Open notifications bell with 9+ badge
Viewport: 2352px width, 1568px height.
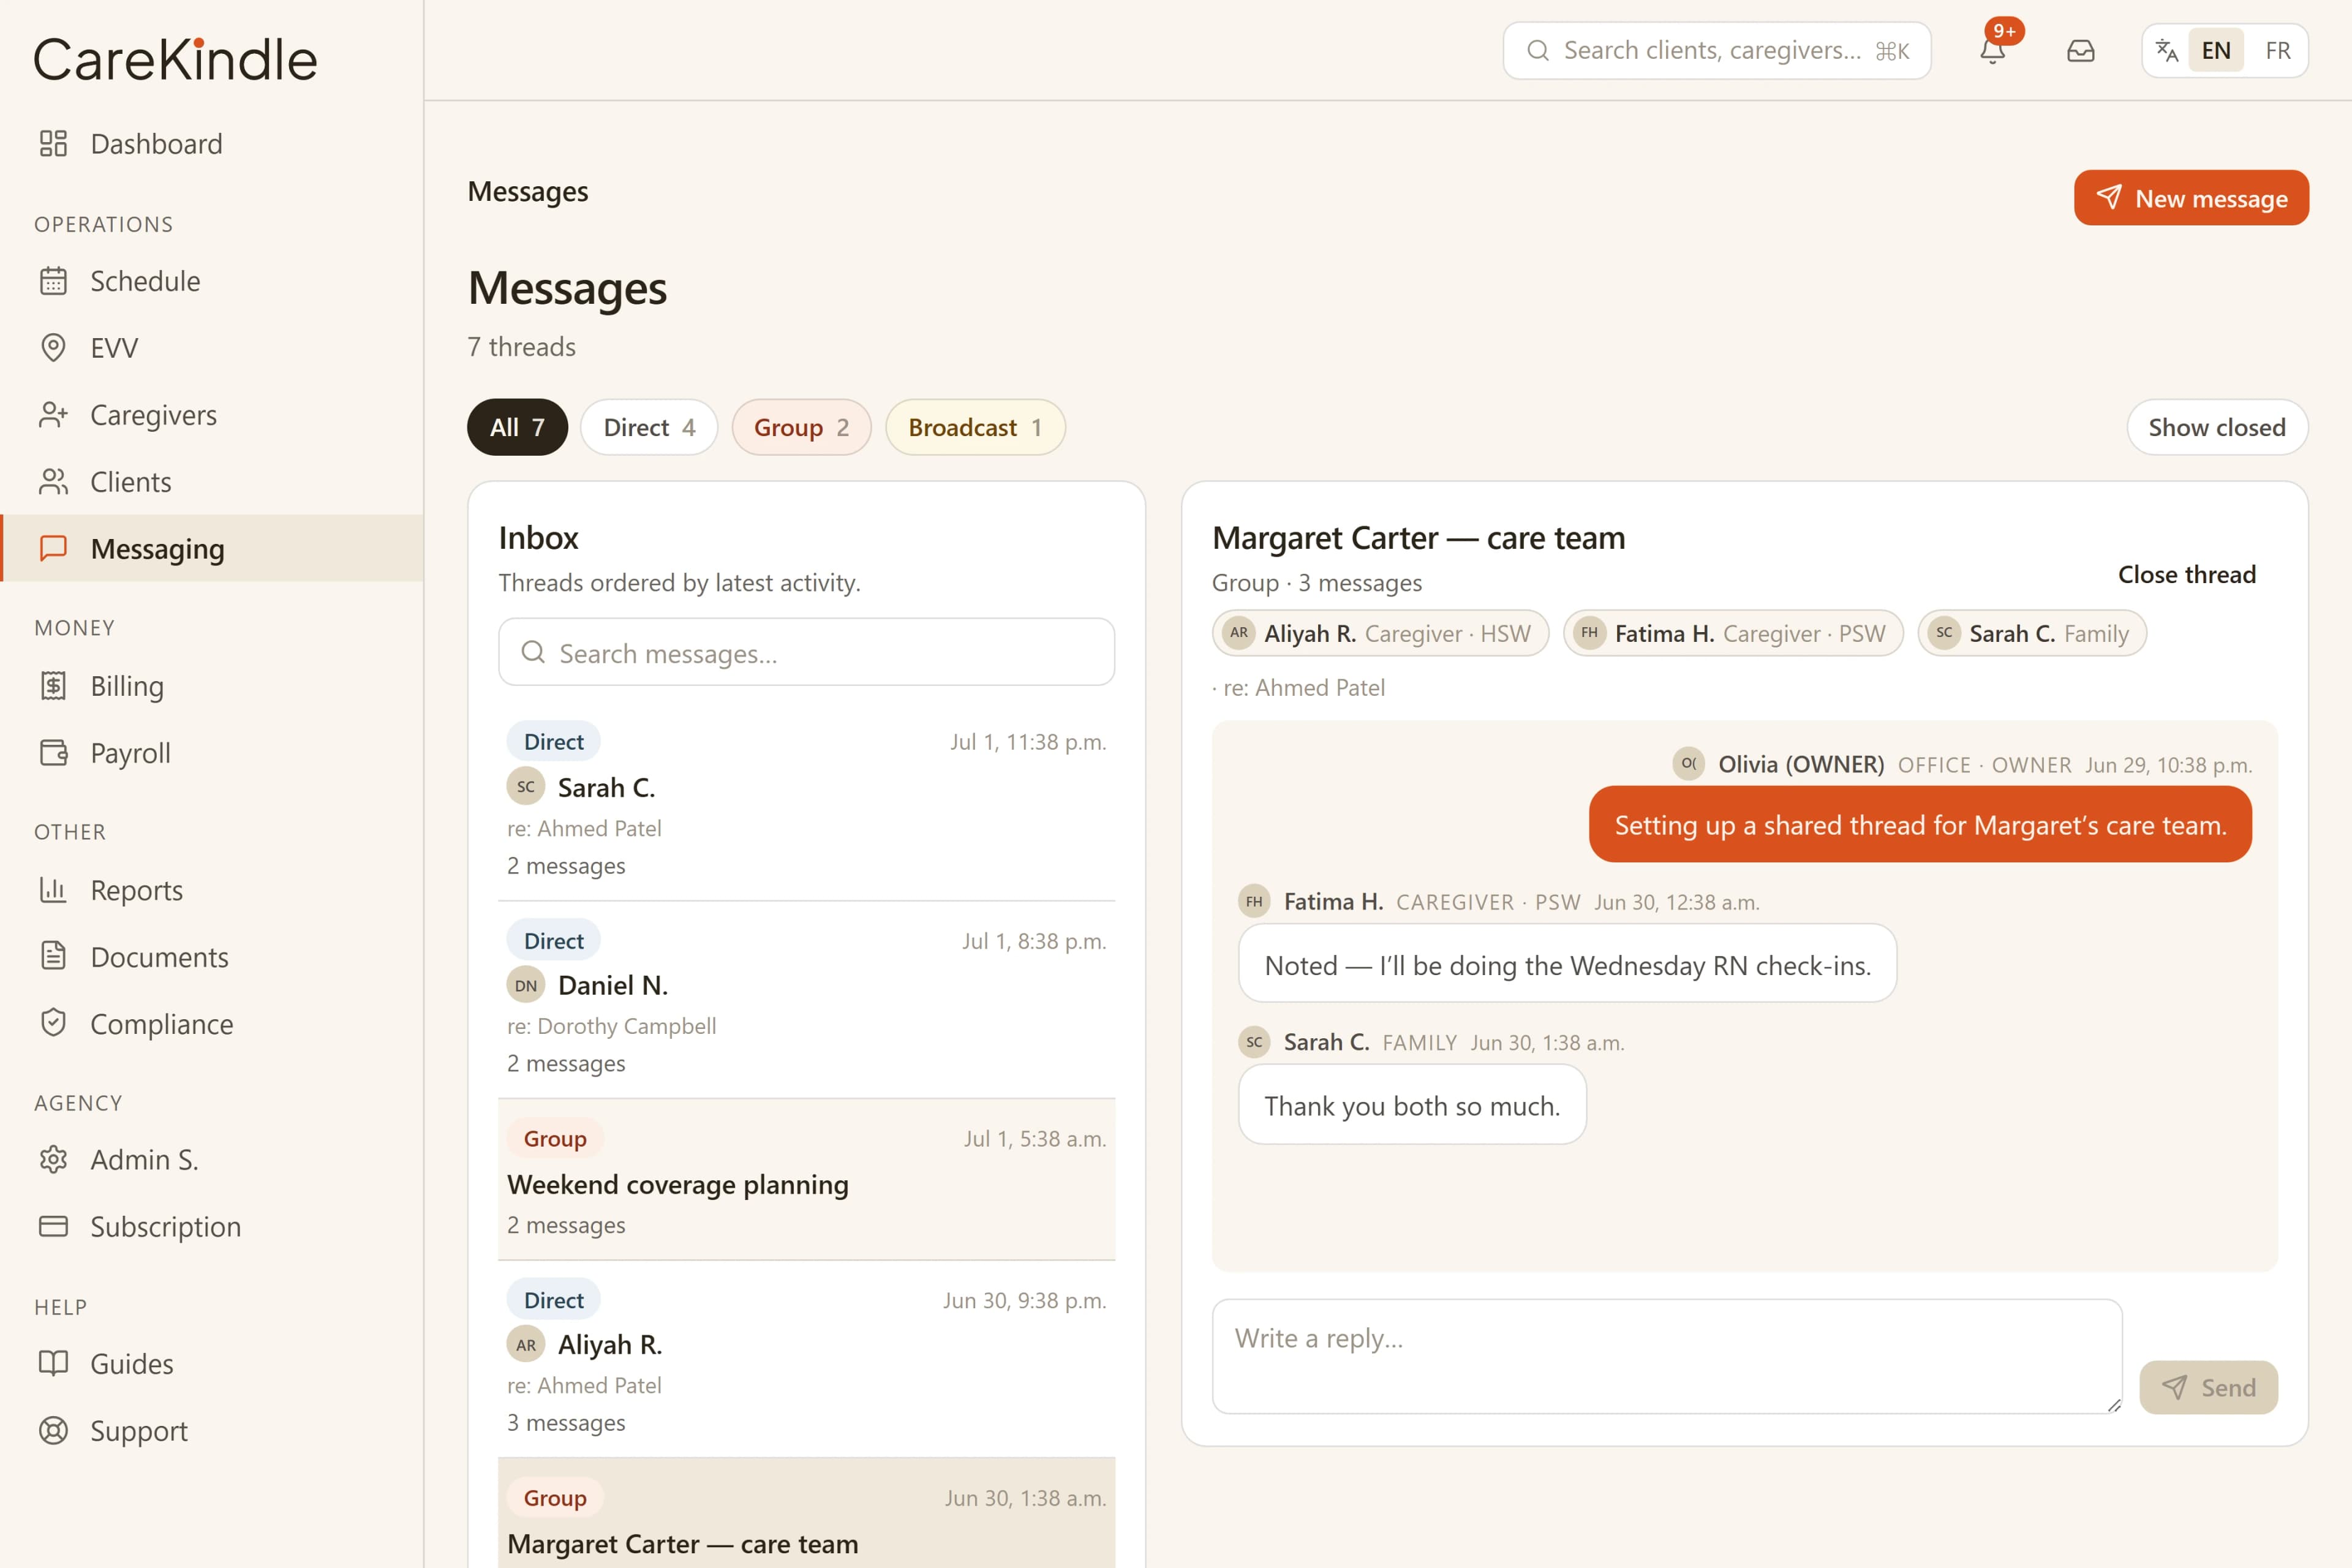click(x=1993, y=50)
